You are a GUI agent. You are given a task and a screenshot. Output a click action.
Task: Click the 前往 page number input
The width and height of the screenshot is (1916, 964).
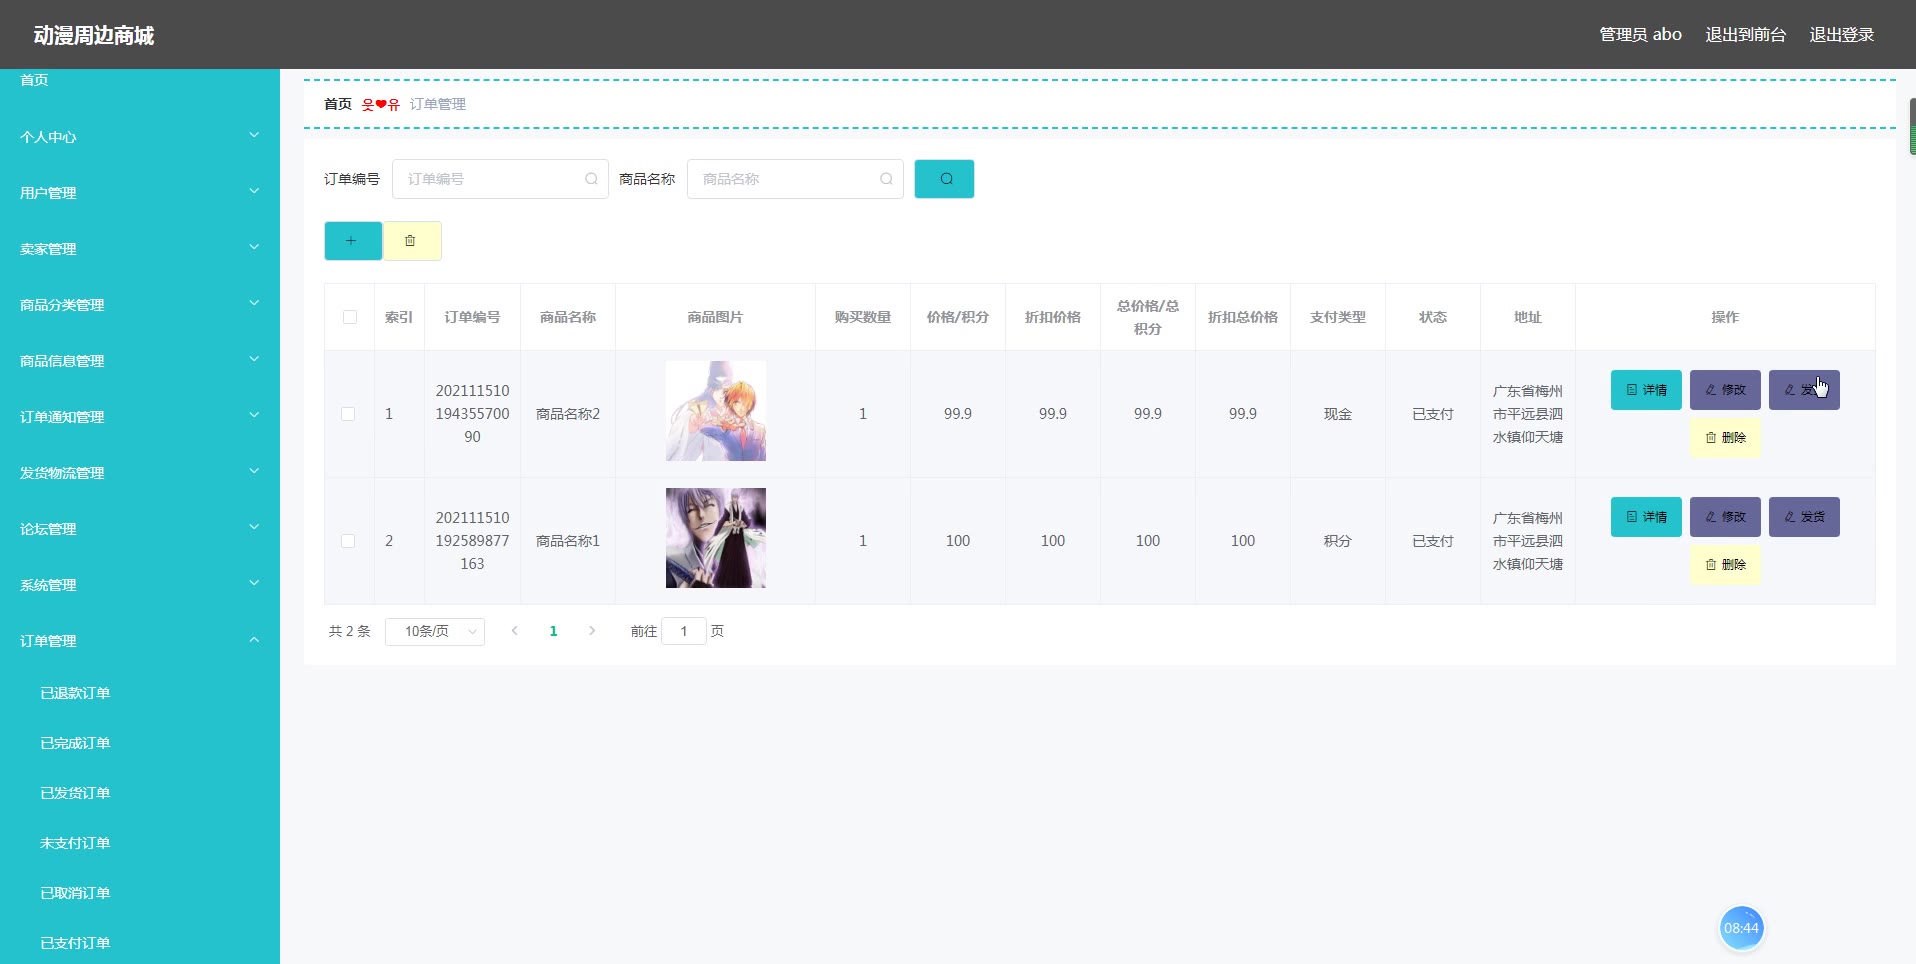coord(684,631)
